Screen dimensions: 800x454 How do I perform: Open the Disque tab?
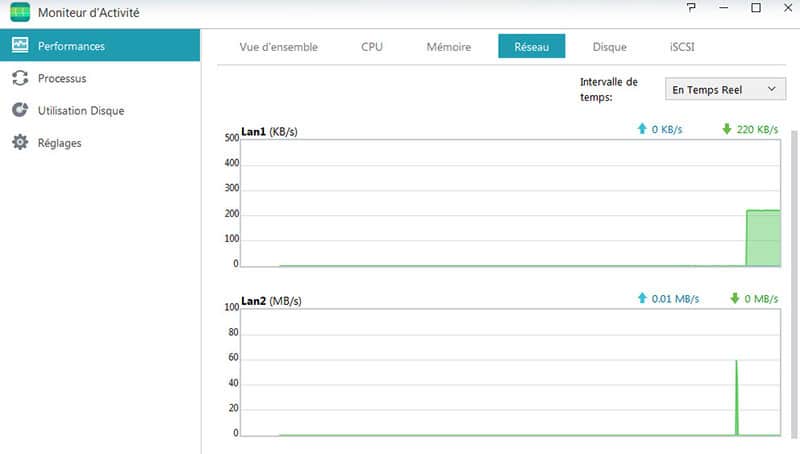click(x=610, y=46)
